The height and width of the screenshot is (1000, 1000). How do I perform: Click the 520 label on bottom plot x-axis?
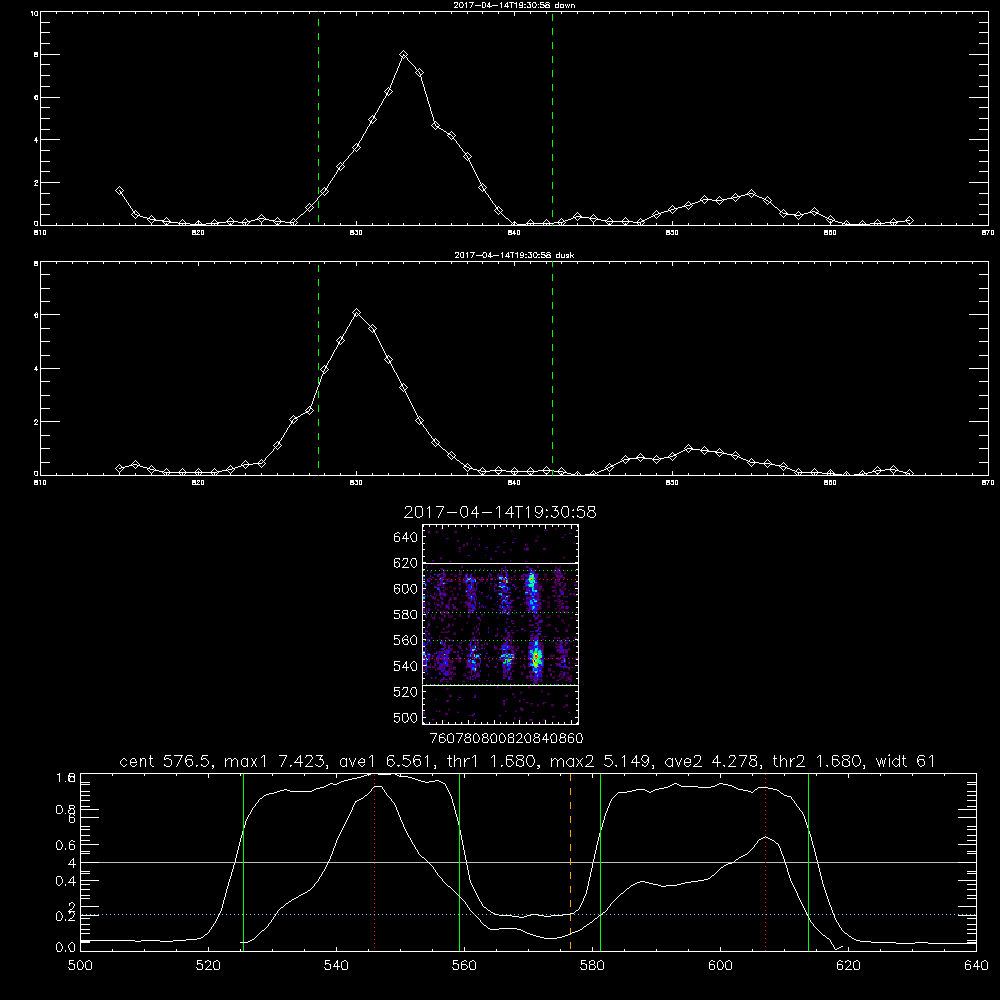point(208,966)
